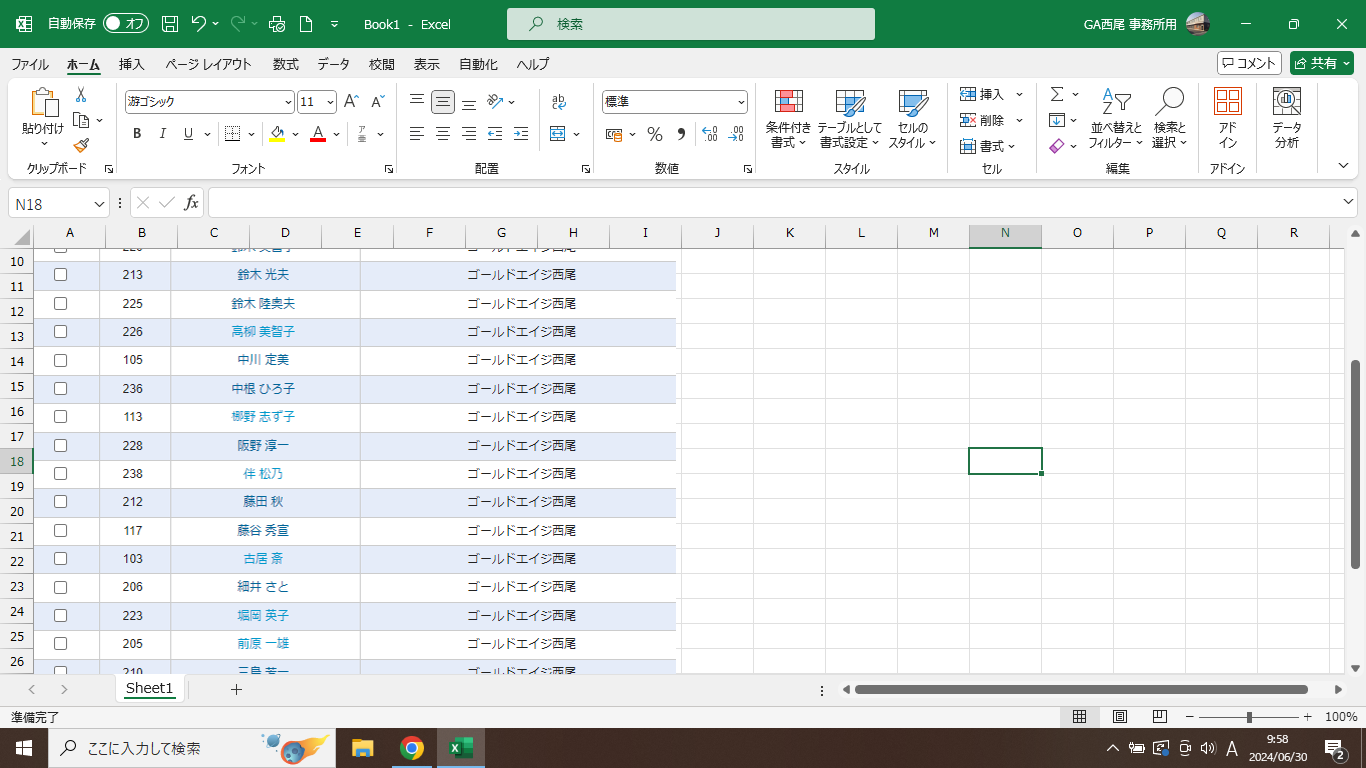
Task: Apply percent style number format
Action: tap(655, 134)
